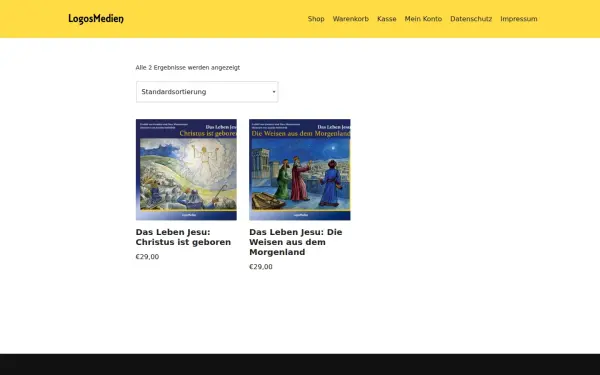Open the Kasse menu item
Viewport: 600px width, 375px height.
(x=386, y=19)
